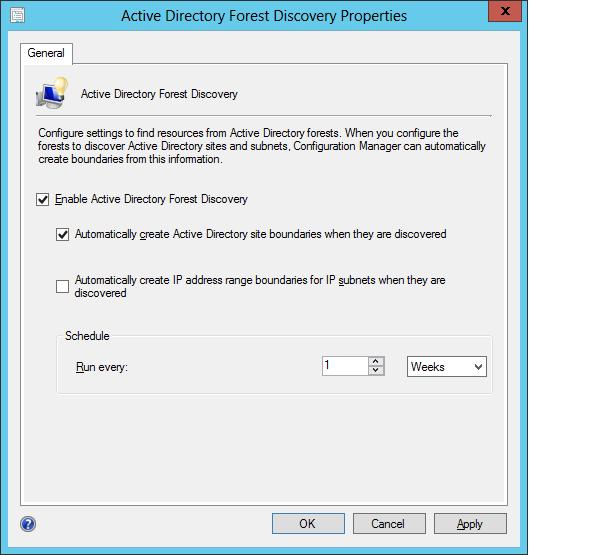Select the General tab

pos(46,53)
